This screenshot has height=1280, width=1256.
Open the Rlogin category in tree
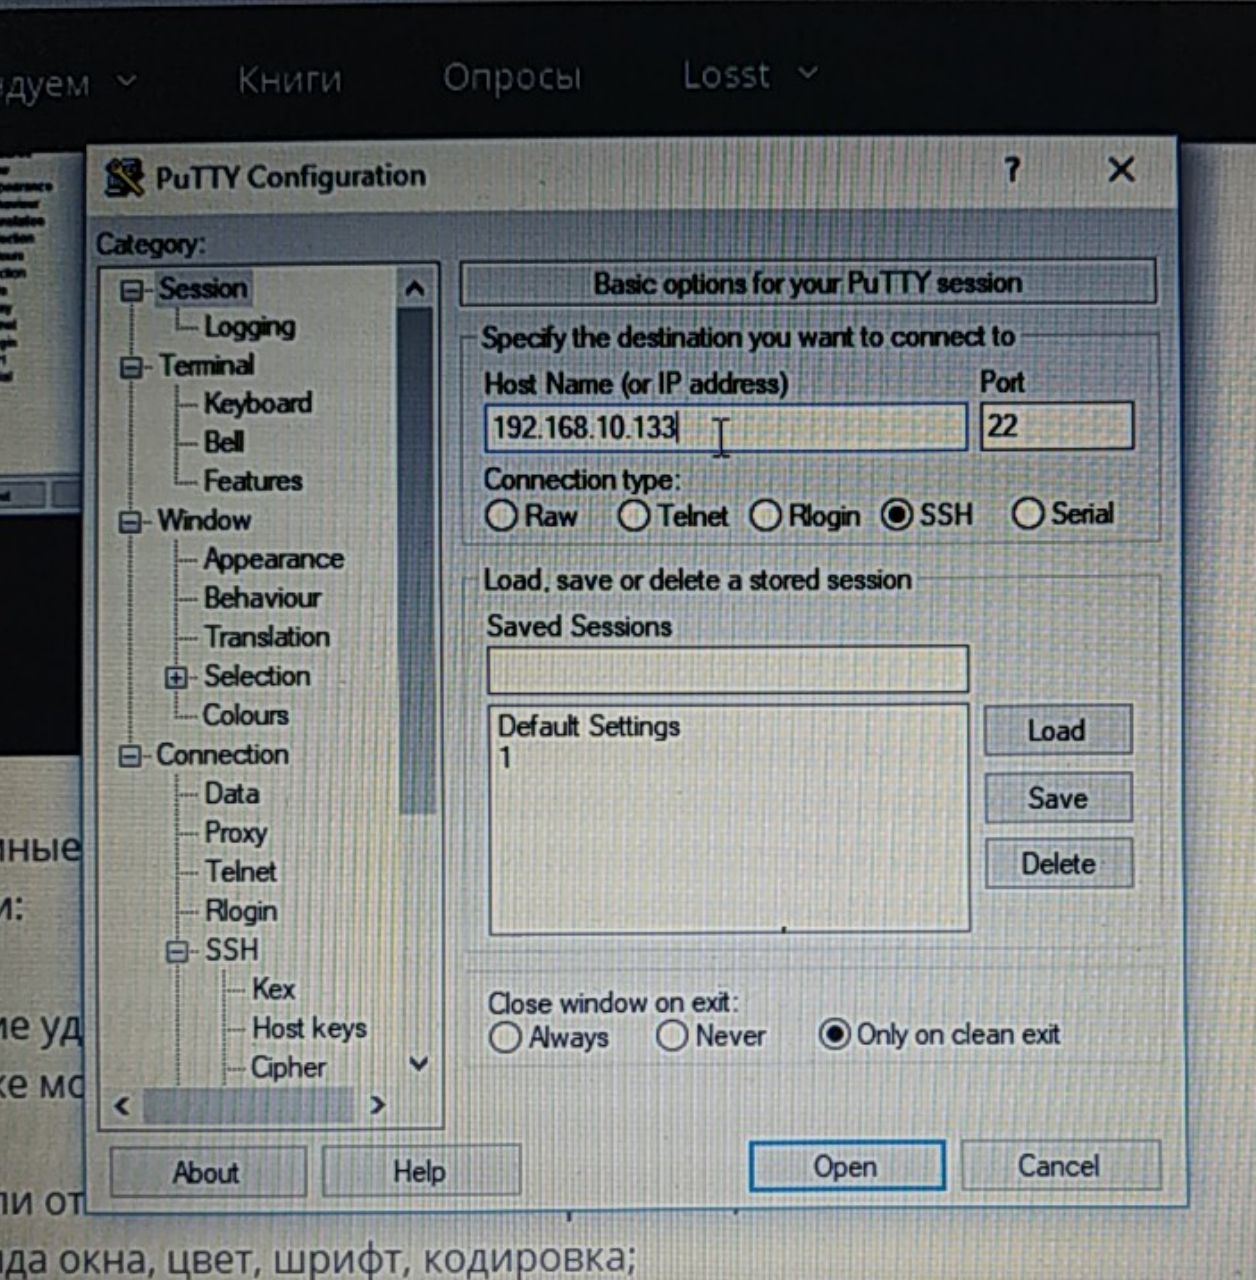tap(241, 911)
